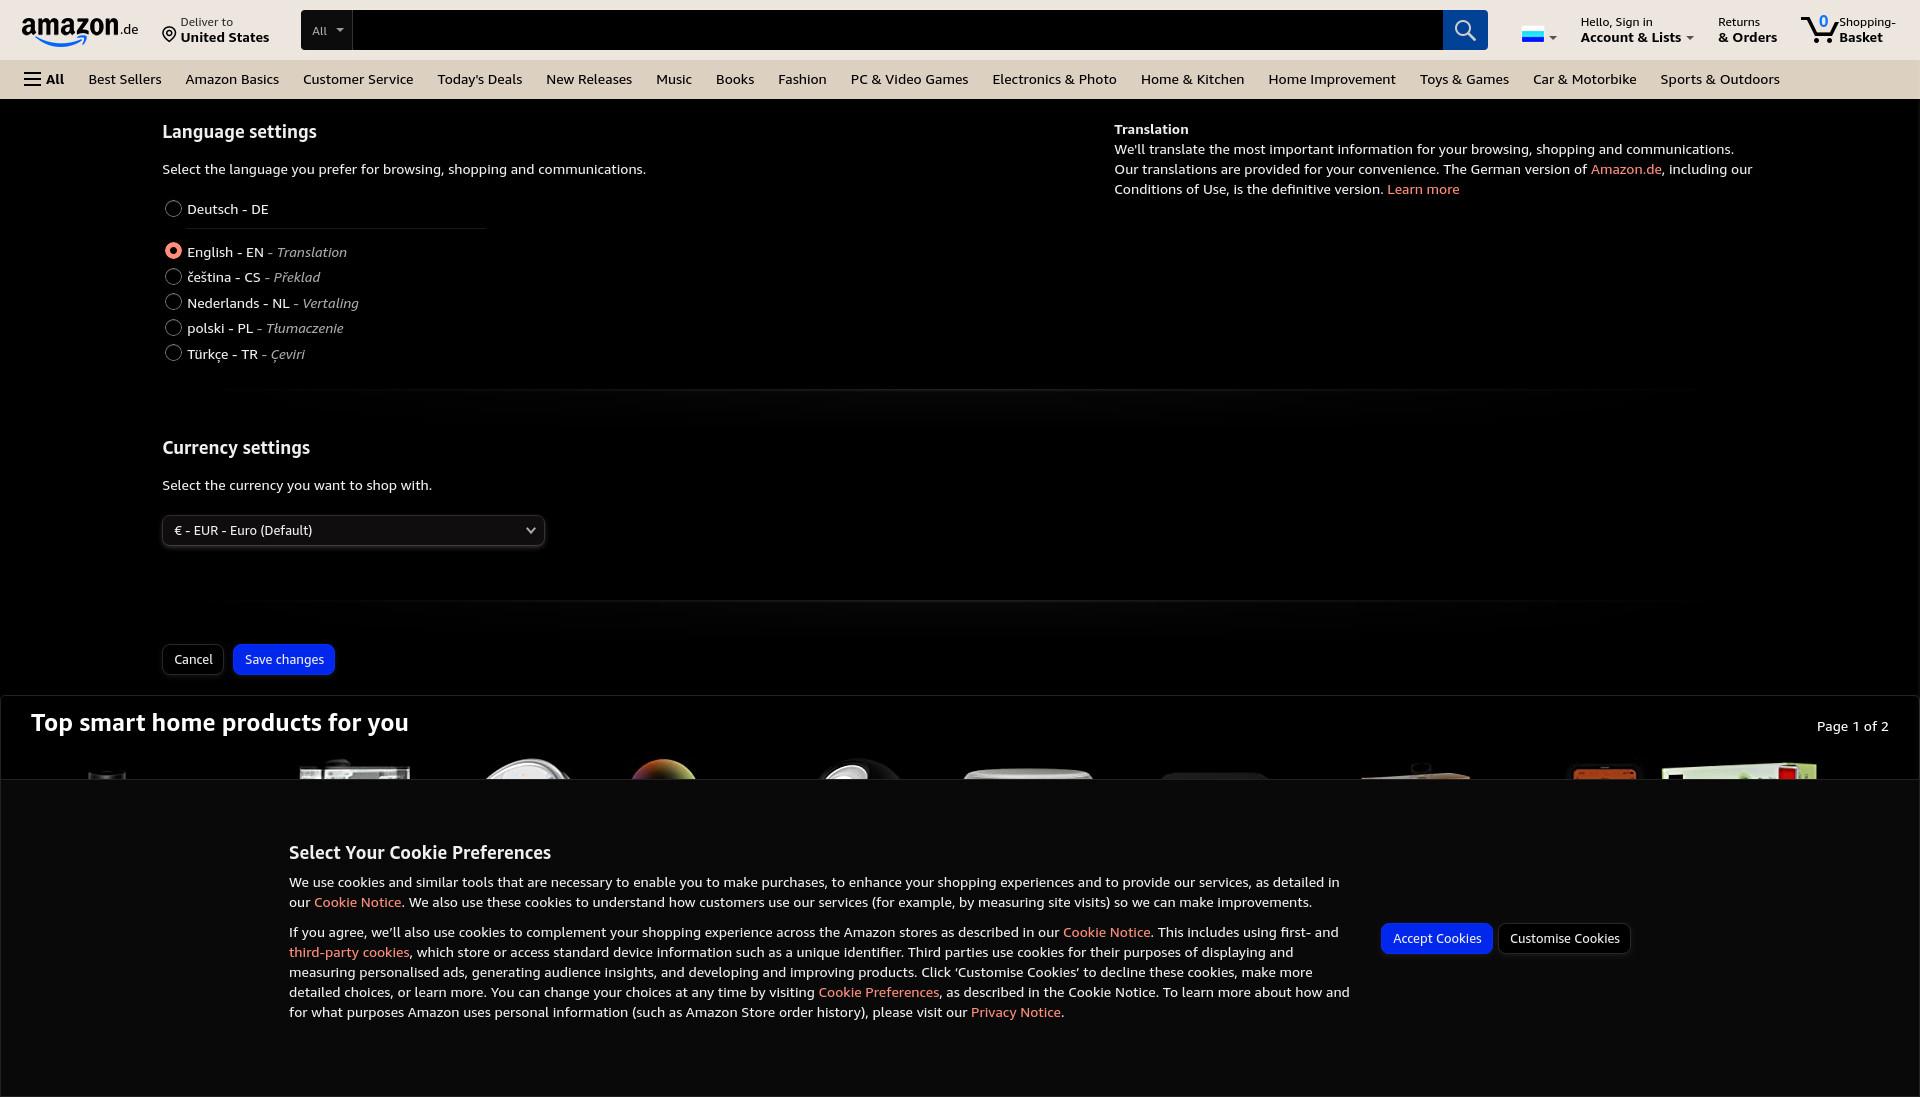The width and height of the screenshot is (1920, 1097).
Task: Open Cookie Preferences link
Action: [878, 992]
